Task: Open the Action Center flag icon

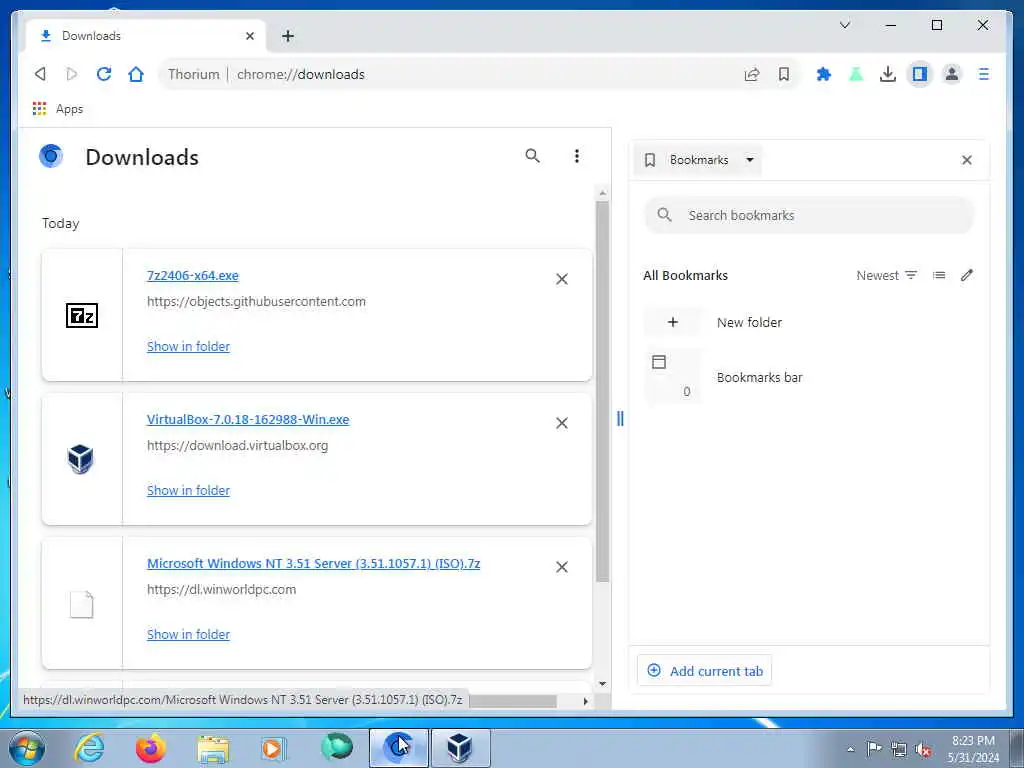Action: coord(874,748)
